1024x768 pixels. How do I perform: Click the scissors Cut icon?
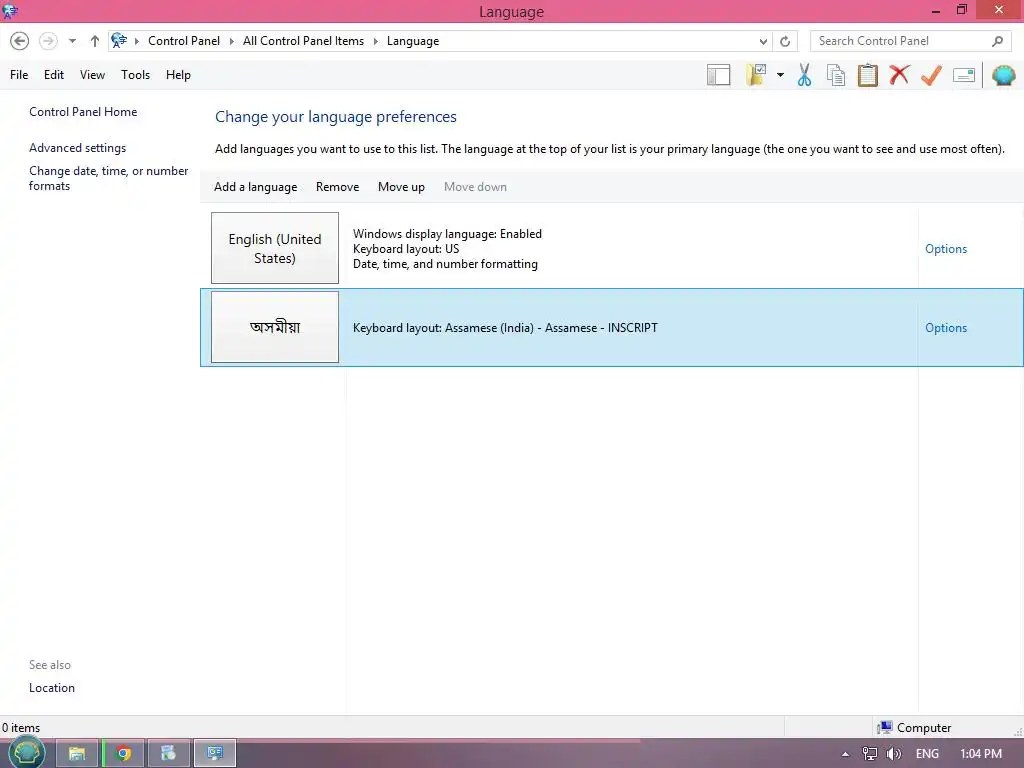point(805,75)
